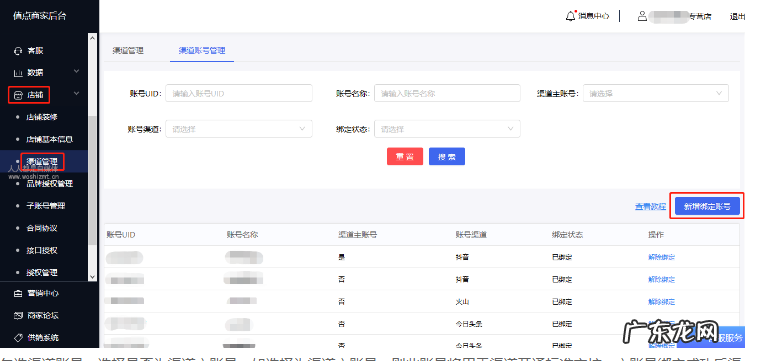Click 解除绑定 in the first 抖音 row
The width and height of the screenshot is (757, 361).
[x=661, y=257]
